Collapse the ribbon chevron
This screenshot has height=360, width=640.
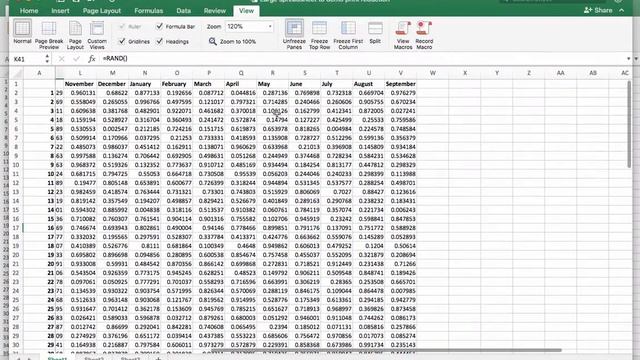(622, 10)
